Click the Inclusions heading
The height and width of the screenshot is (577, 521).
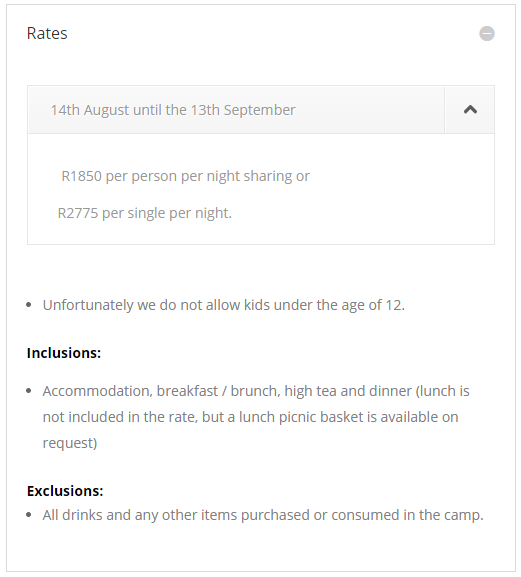[64, 353]
